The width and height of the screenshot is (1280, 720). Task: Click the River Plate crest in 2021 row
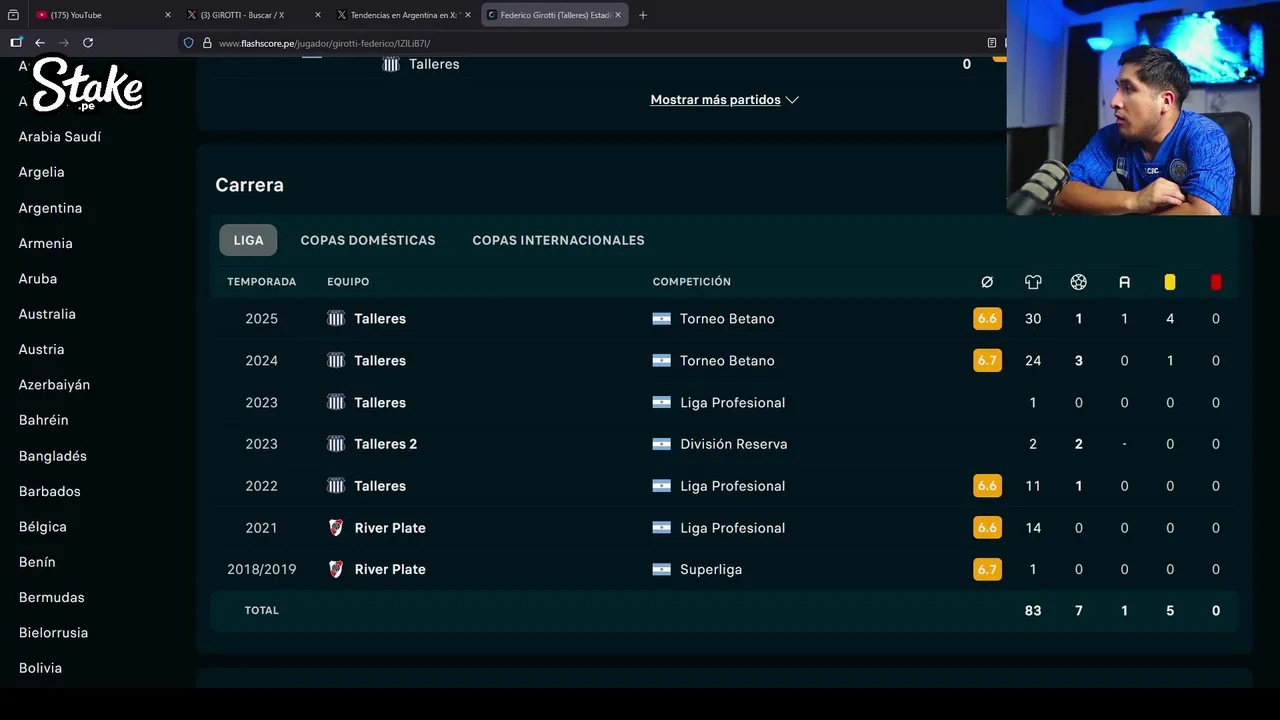tap(336, 528)
